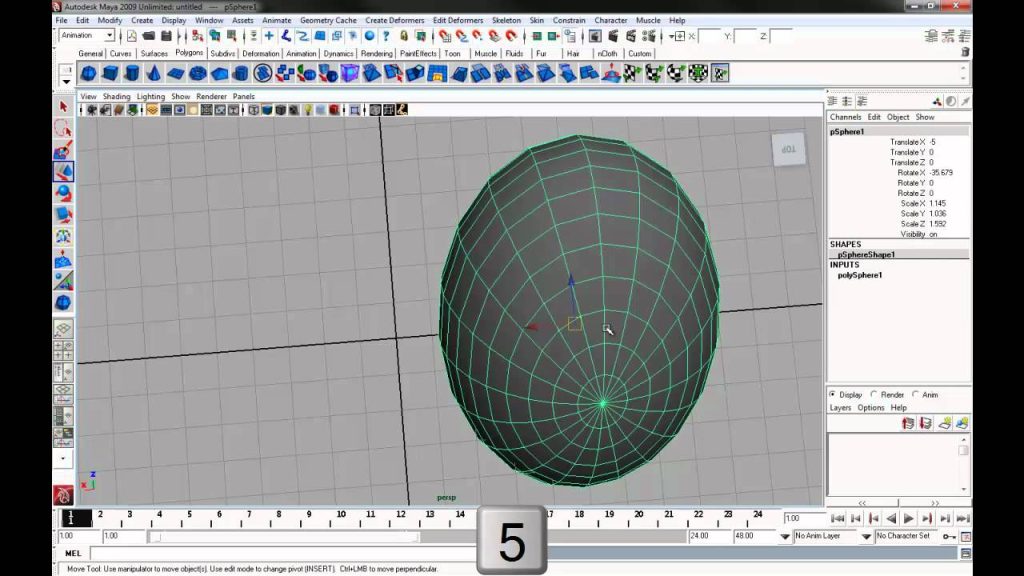This screenshot has width=1024, height=576.
Task: Click the shelf trash can icon
Action: [x=965, y=52]
